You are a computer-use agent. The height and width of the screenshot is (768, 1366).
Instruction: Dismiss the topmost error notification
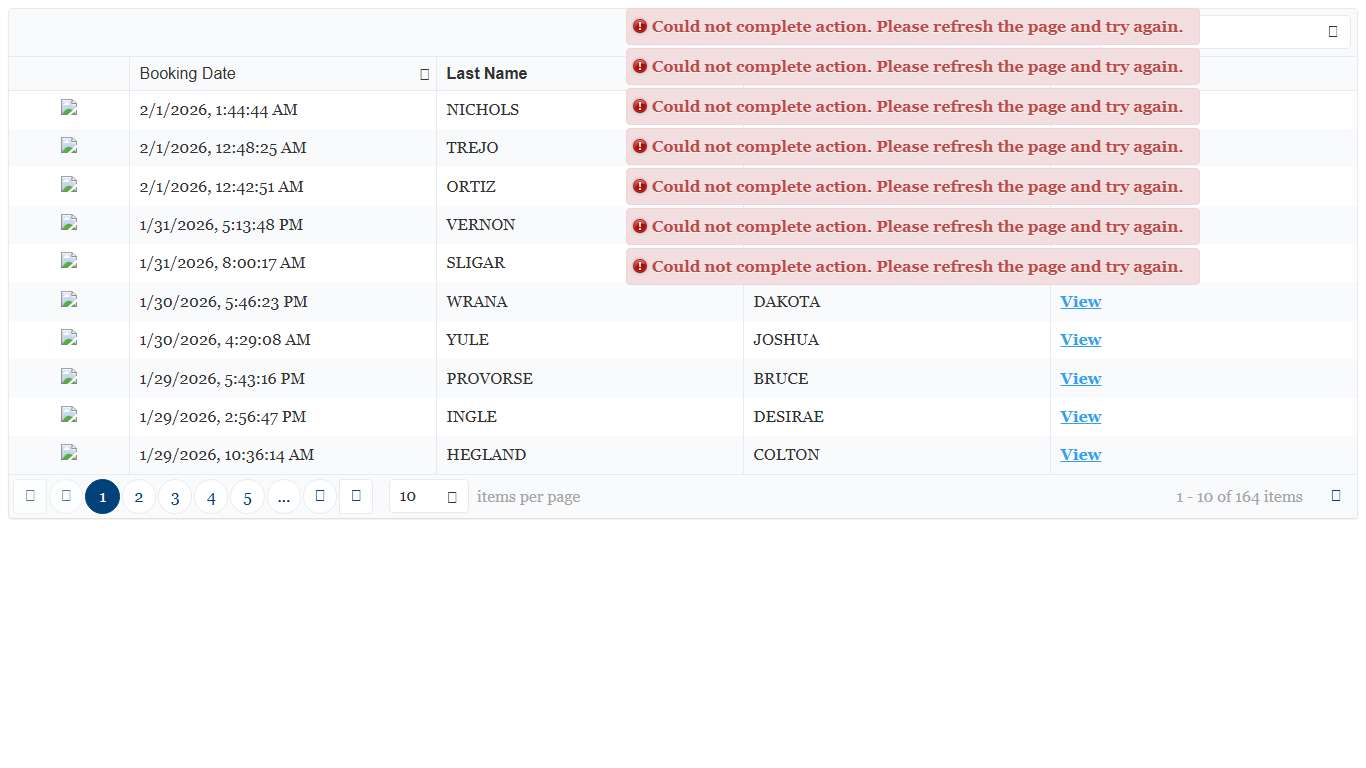(912, 27)
